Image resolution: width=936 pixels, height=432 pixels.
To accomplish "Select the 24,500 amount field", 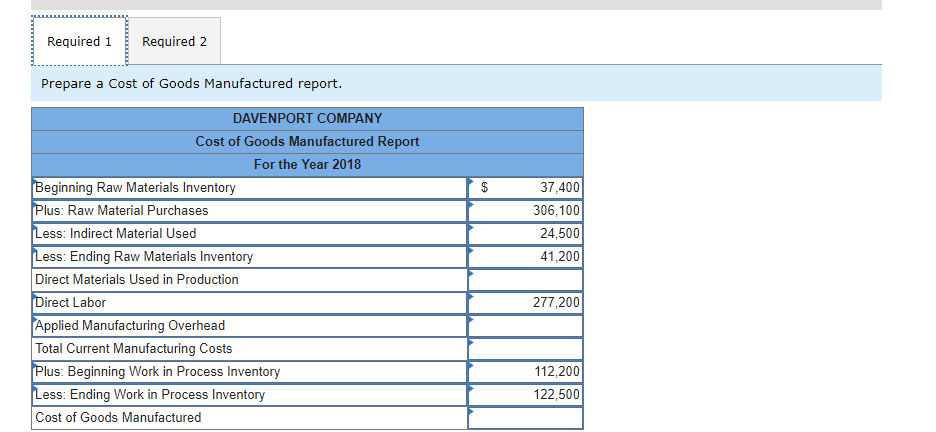I will tap(525, 234).
